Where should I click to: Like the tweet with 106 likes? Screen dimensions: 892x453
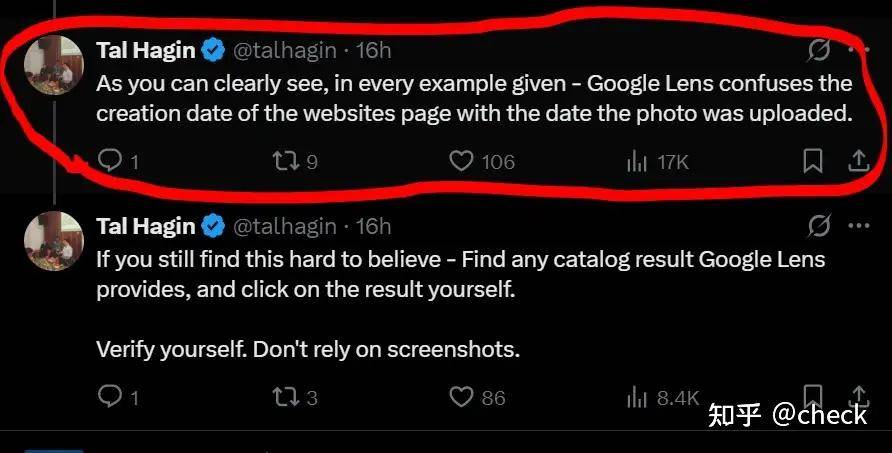coord(461,162)
